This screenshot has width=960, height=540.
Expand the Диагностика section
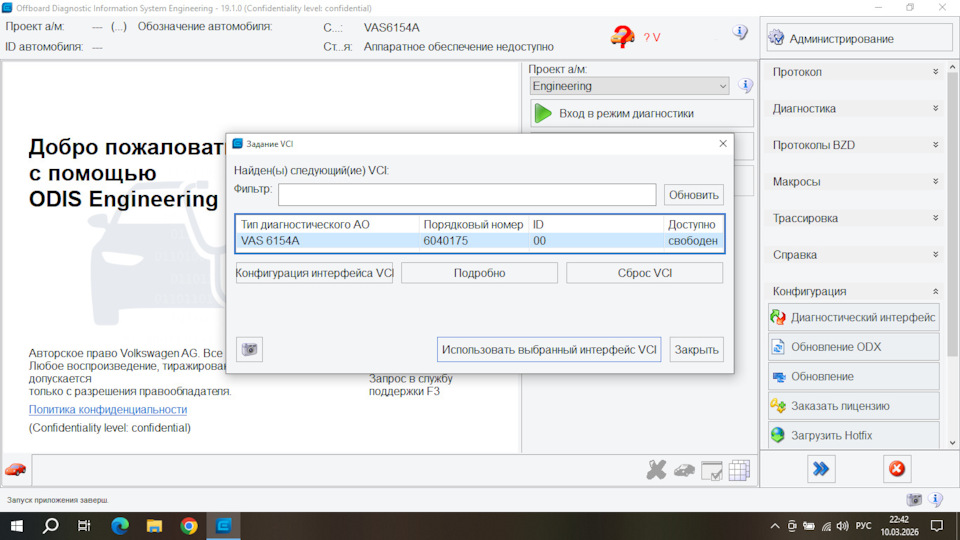click(x=855, y=108)
